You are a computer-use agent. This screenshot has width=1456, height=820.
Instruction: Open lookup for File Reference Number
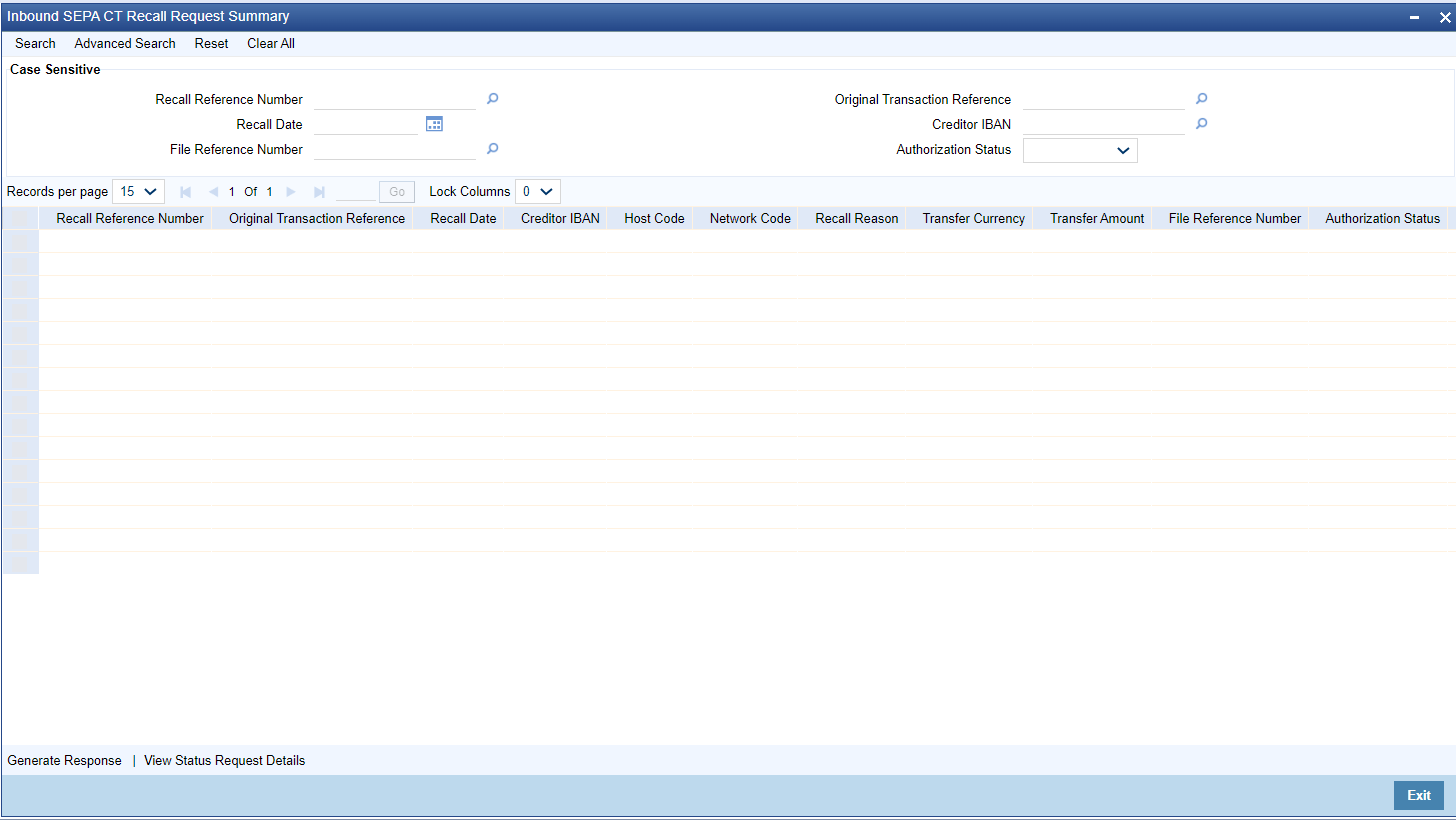point(492,148)
